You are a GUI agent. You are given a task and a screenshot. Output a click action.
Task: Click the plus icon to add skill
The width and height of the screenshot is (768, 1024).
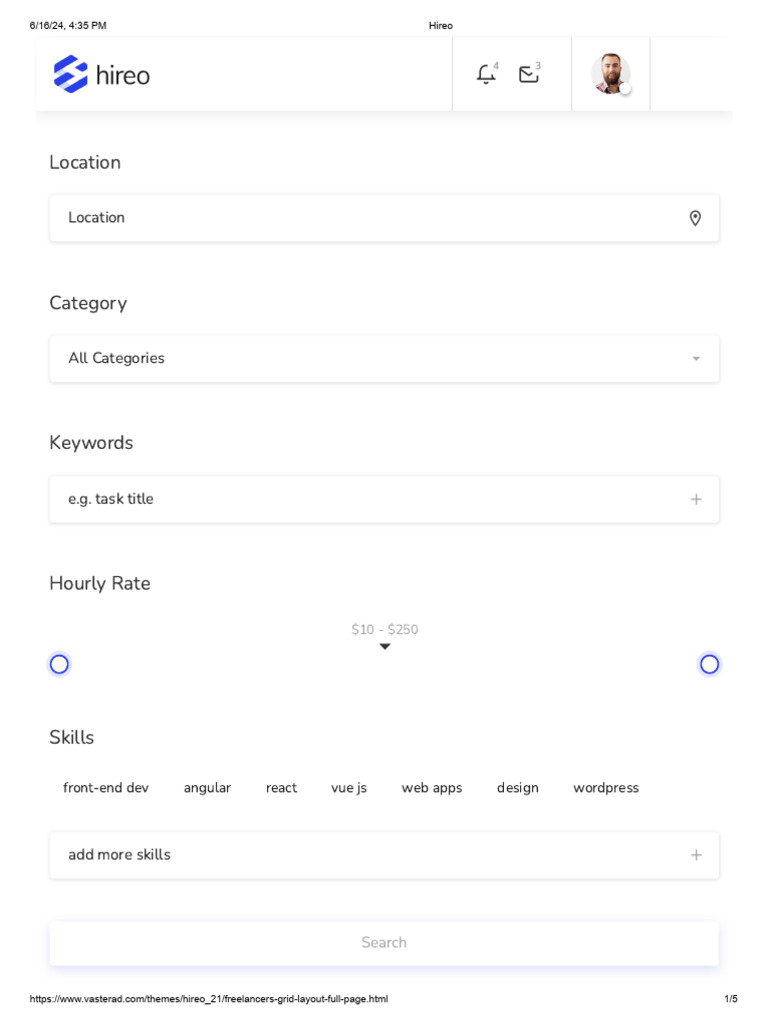[696, 855]
